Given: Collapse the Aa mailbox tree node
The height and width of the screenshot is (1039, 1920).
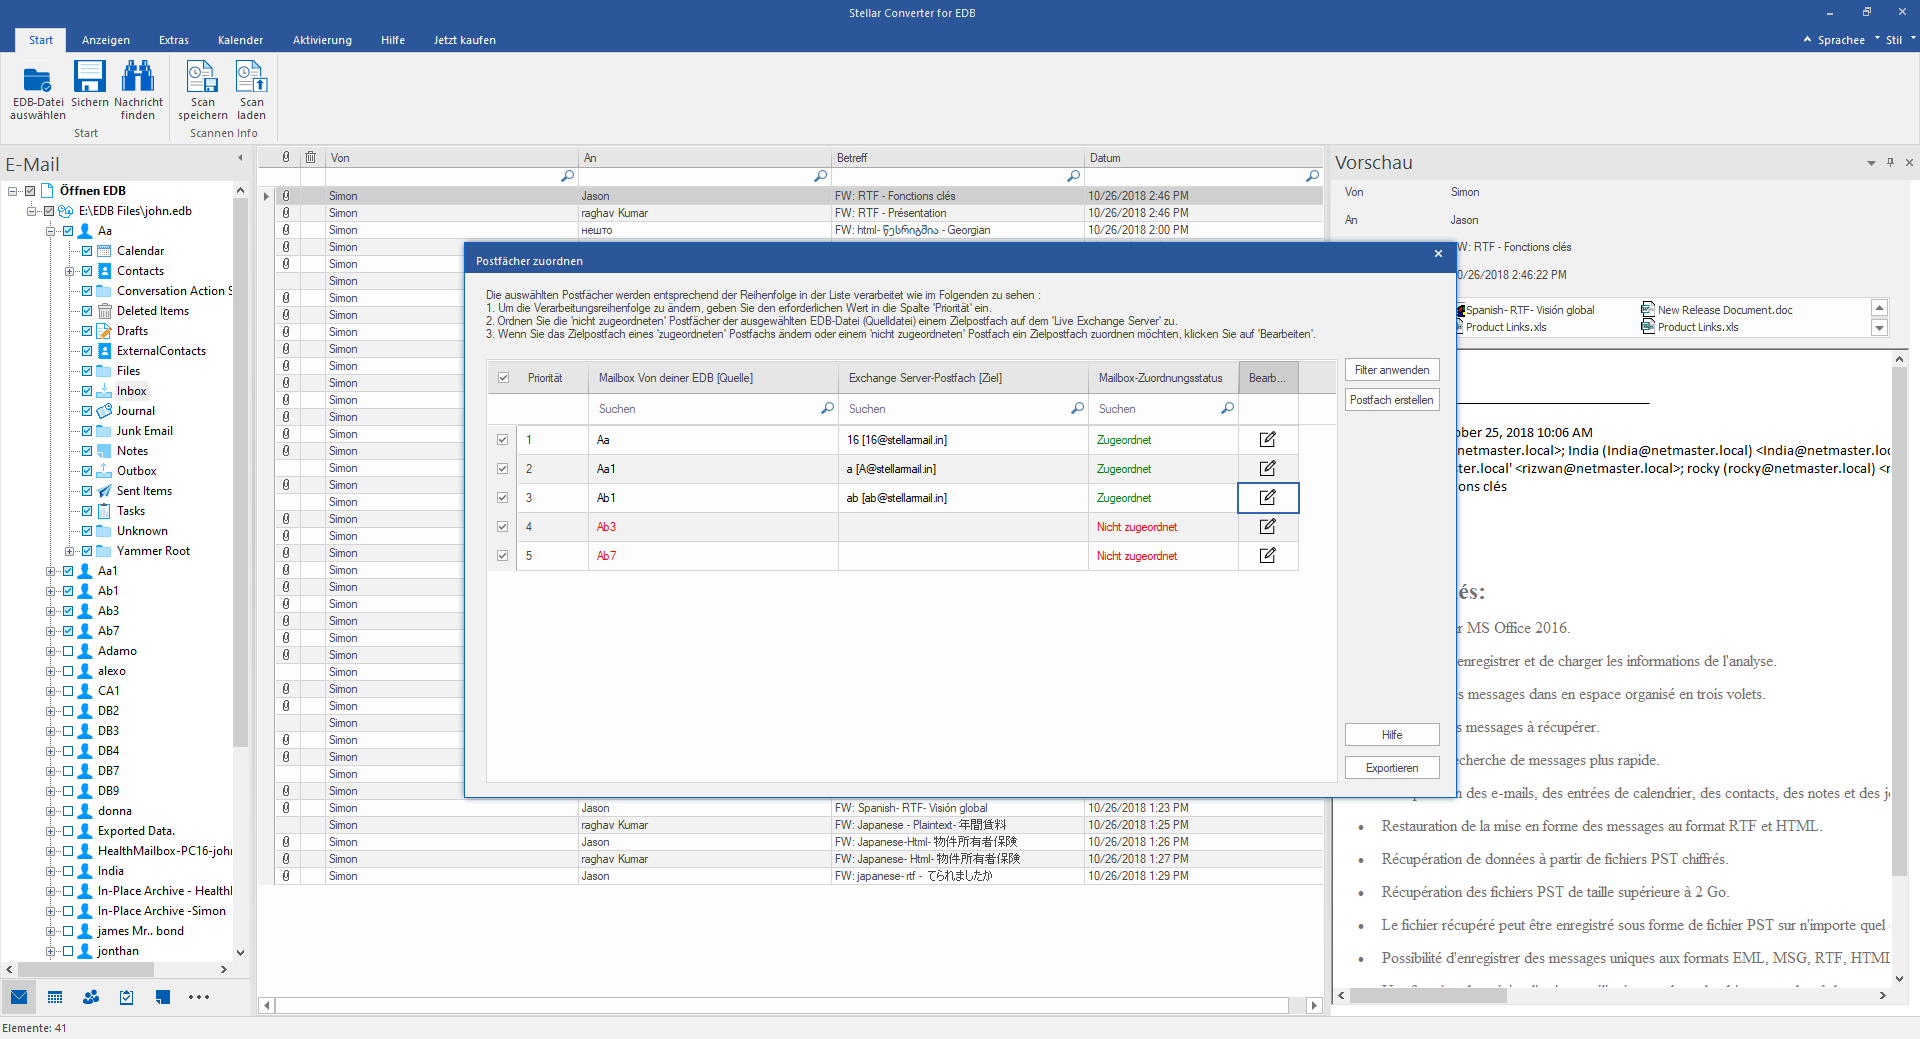Looking at the screenshot, I should pos(50,231).
